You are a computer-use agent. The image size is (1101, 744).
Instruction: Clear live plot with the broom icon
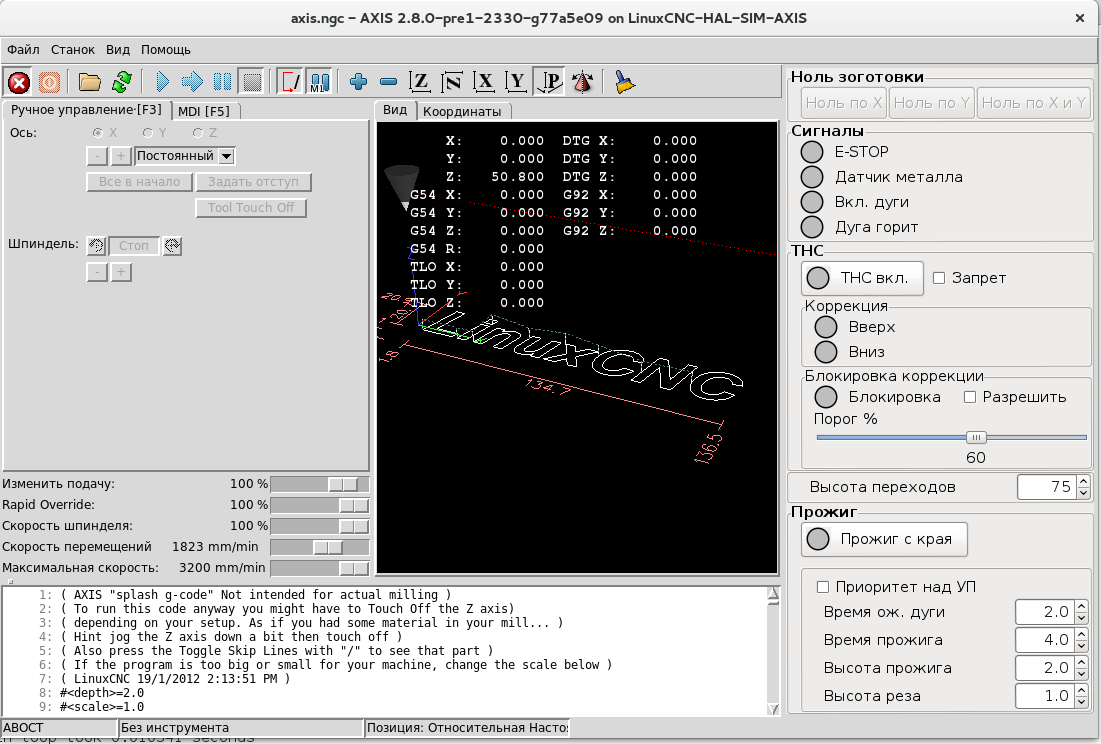point(625,82)
